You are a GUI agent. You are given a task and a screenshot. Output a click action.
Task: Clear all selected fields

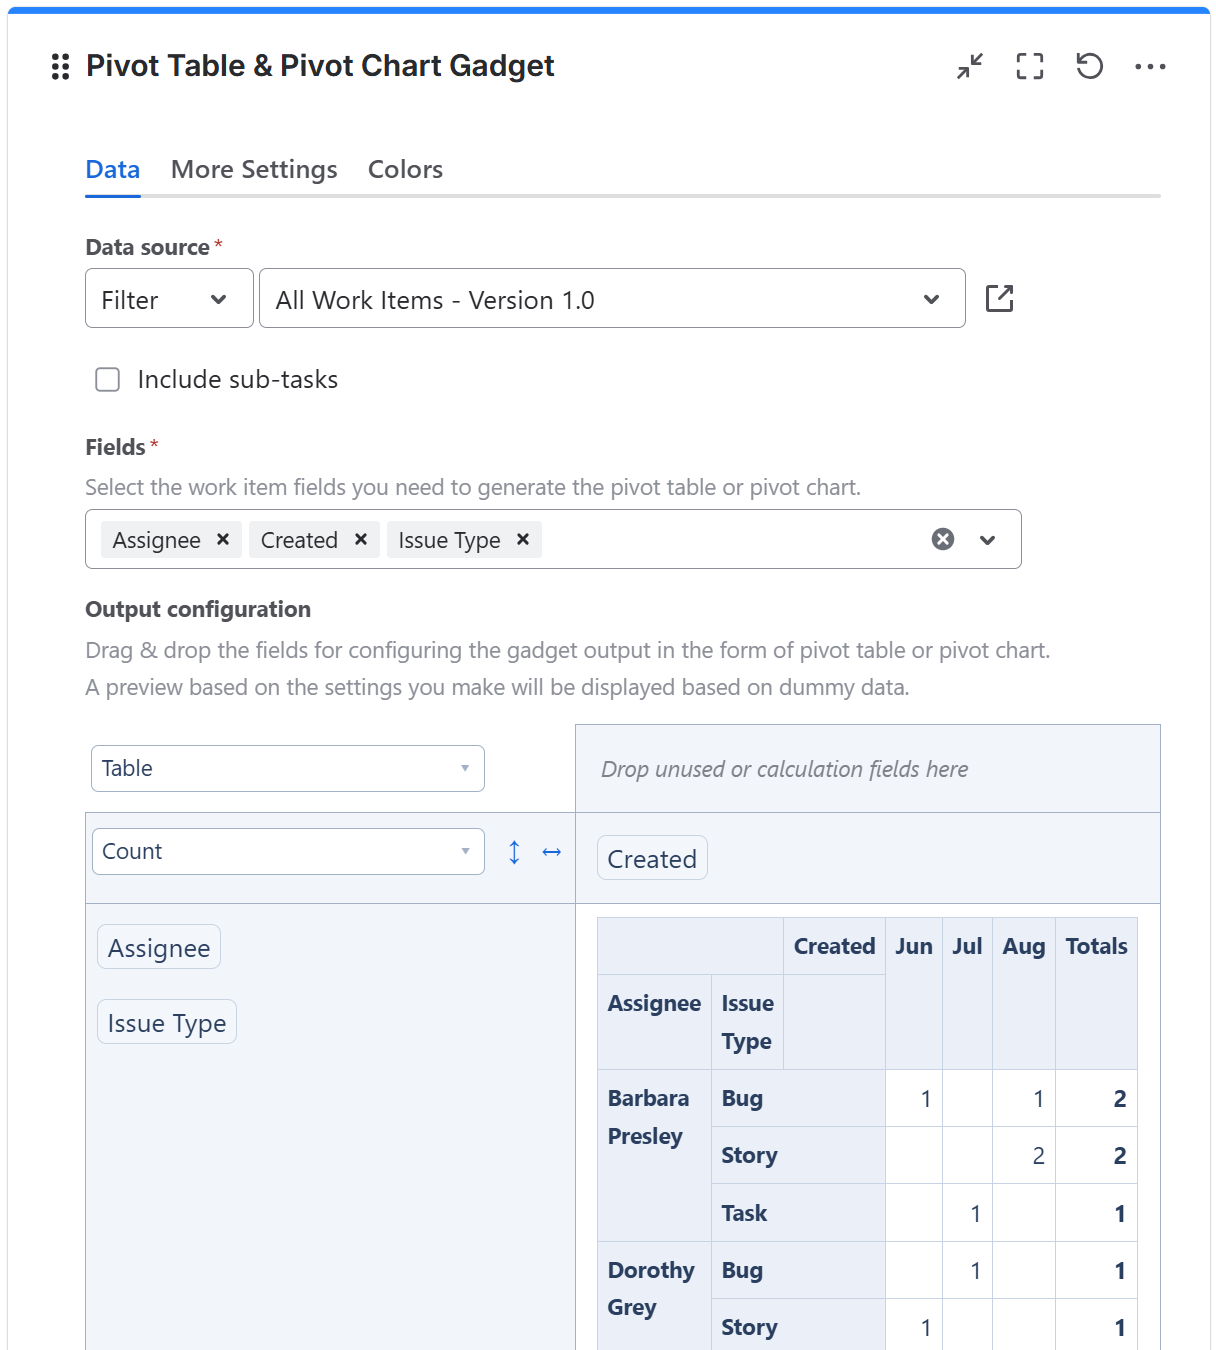(943, 539)
